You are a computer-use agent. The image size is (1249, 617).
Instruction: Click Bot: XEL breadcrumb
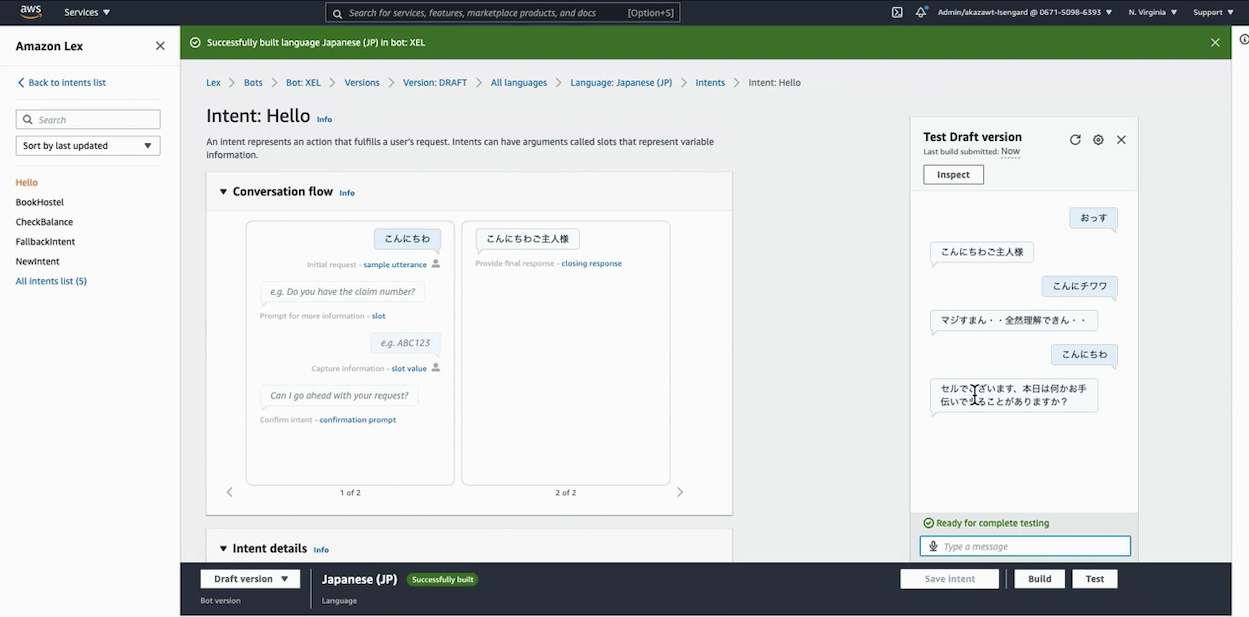tap(303, 83)
